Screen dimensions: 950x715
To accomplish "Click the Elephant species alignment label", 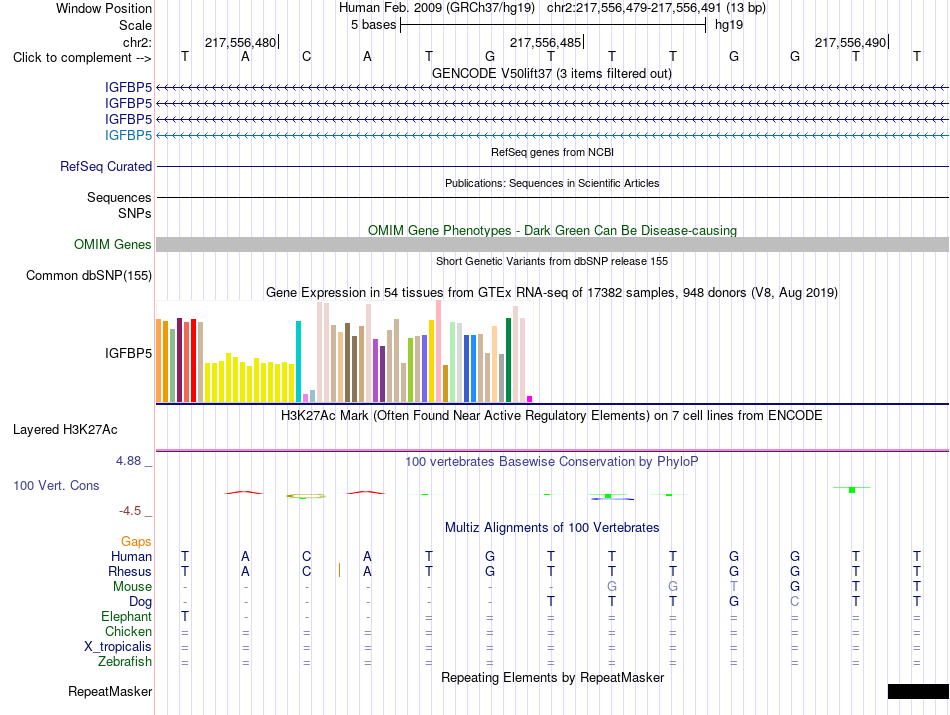I will [x=127, y=616].
